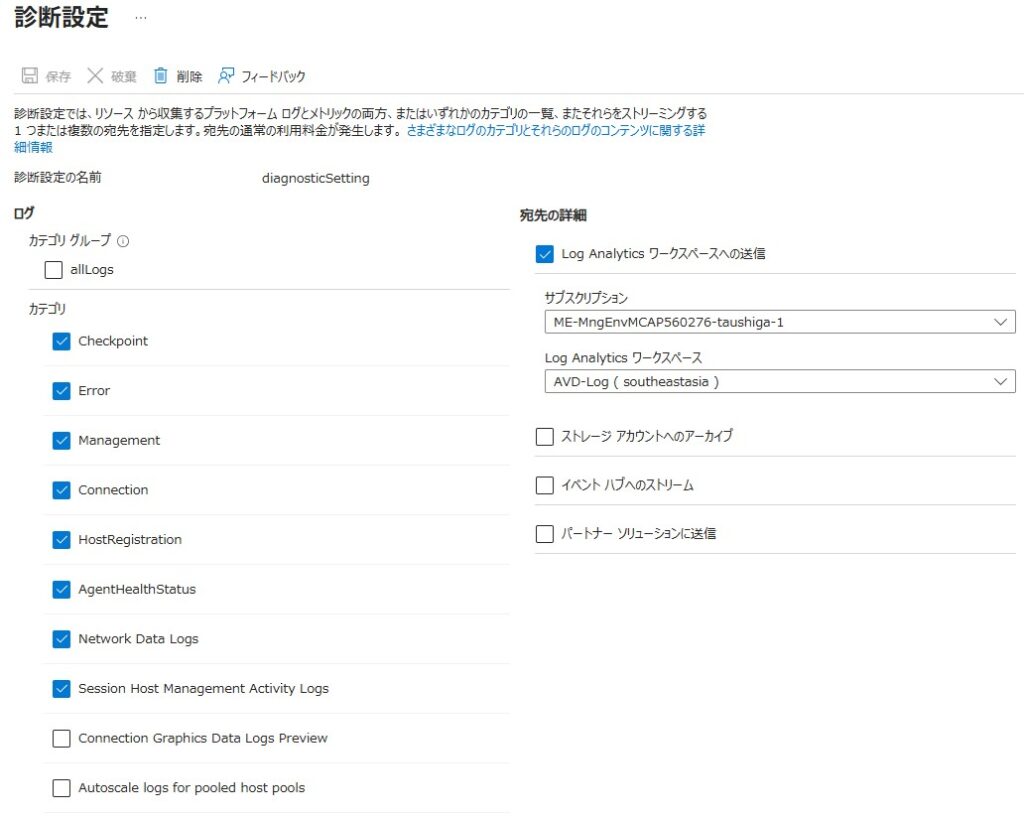Click the discard (破棄) X icon
The image size is (1024, 820).
point(95,76)
